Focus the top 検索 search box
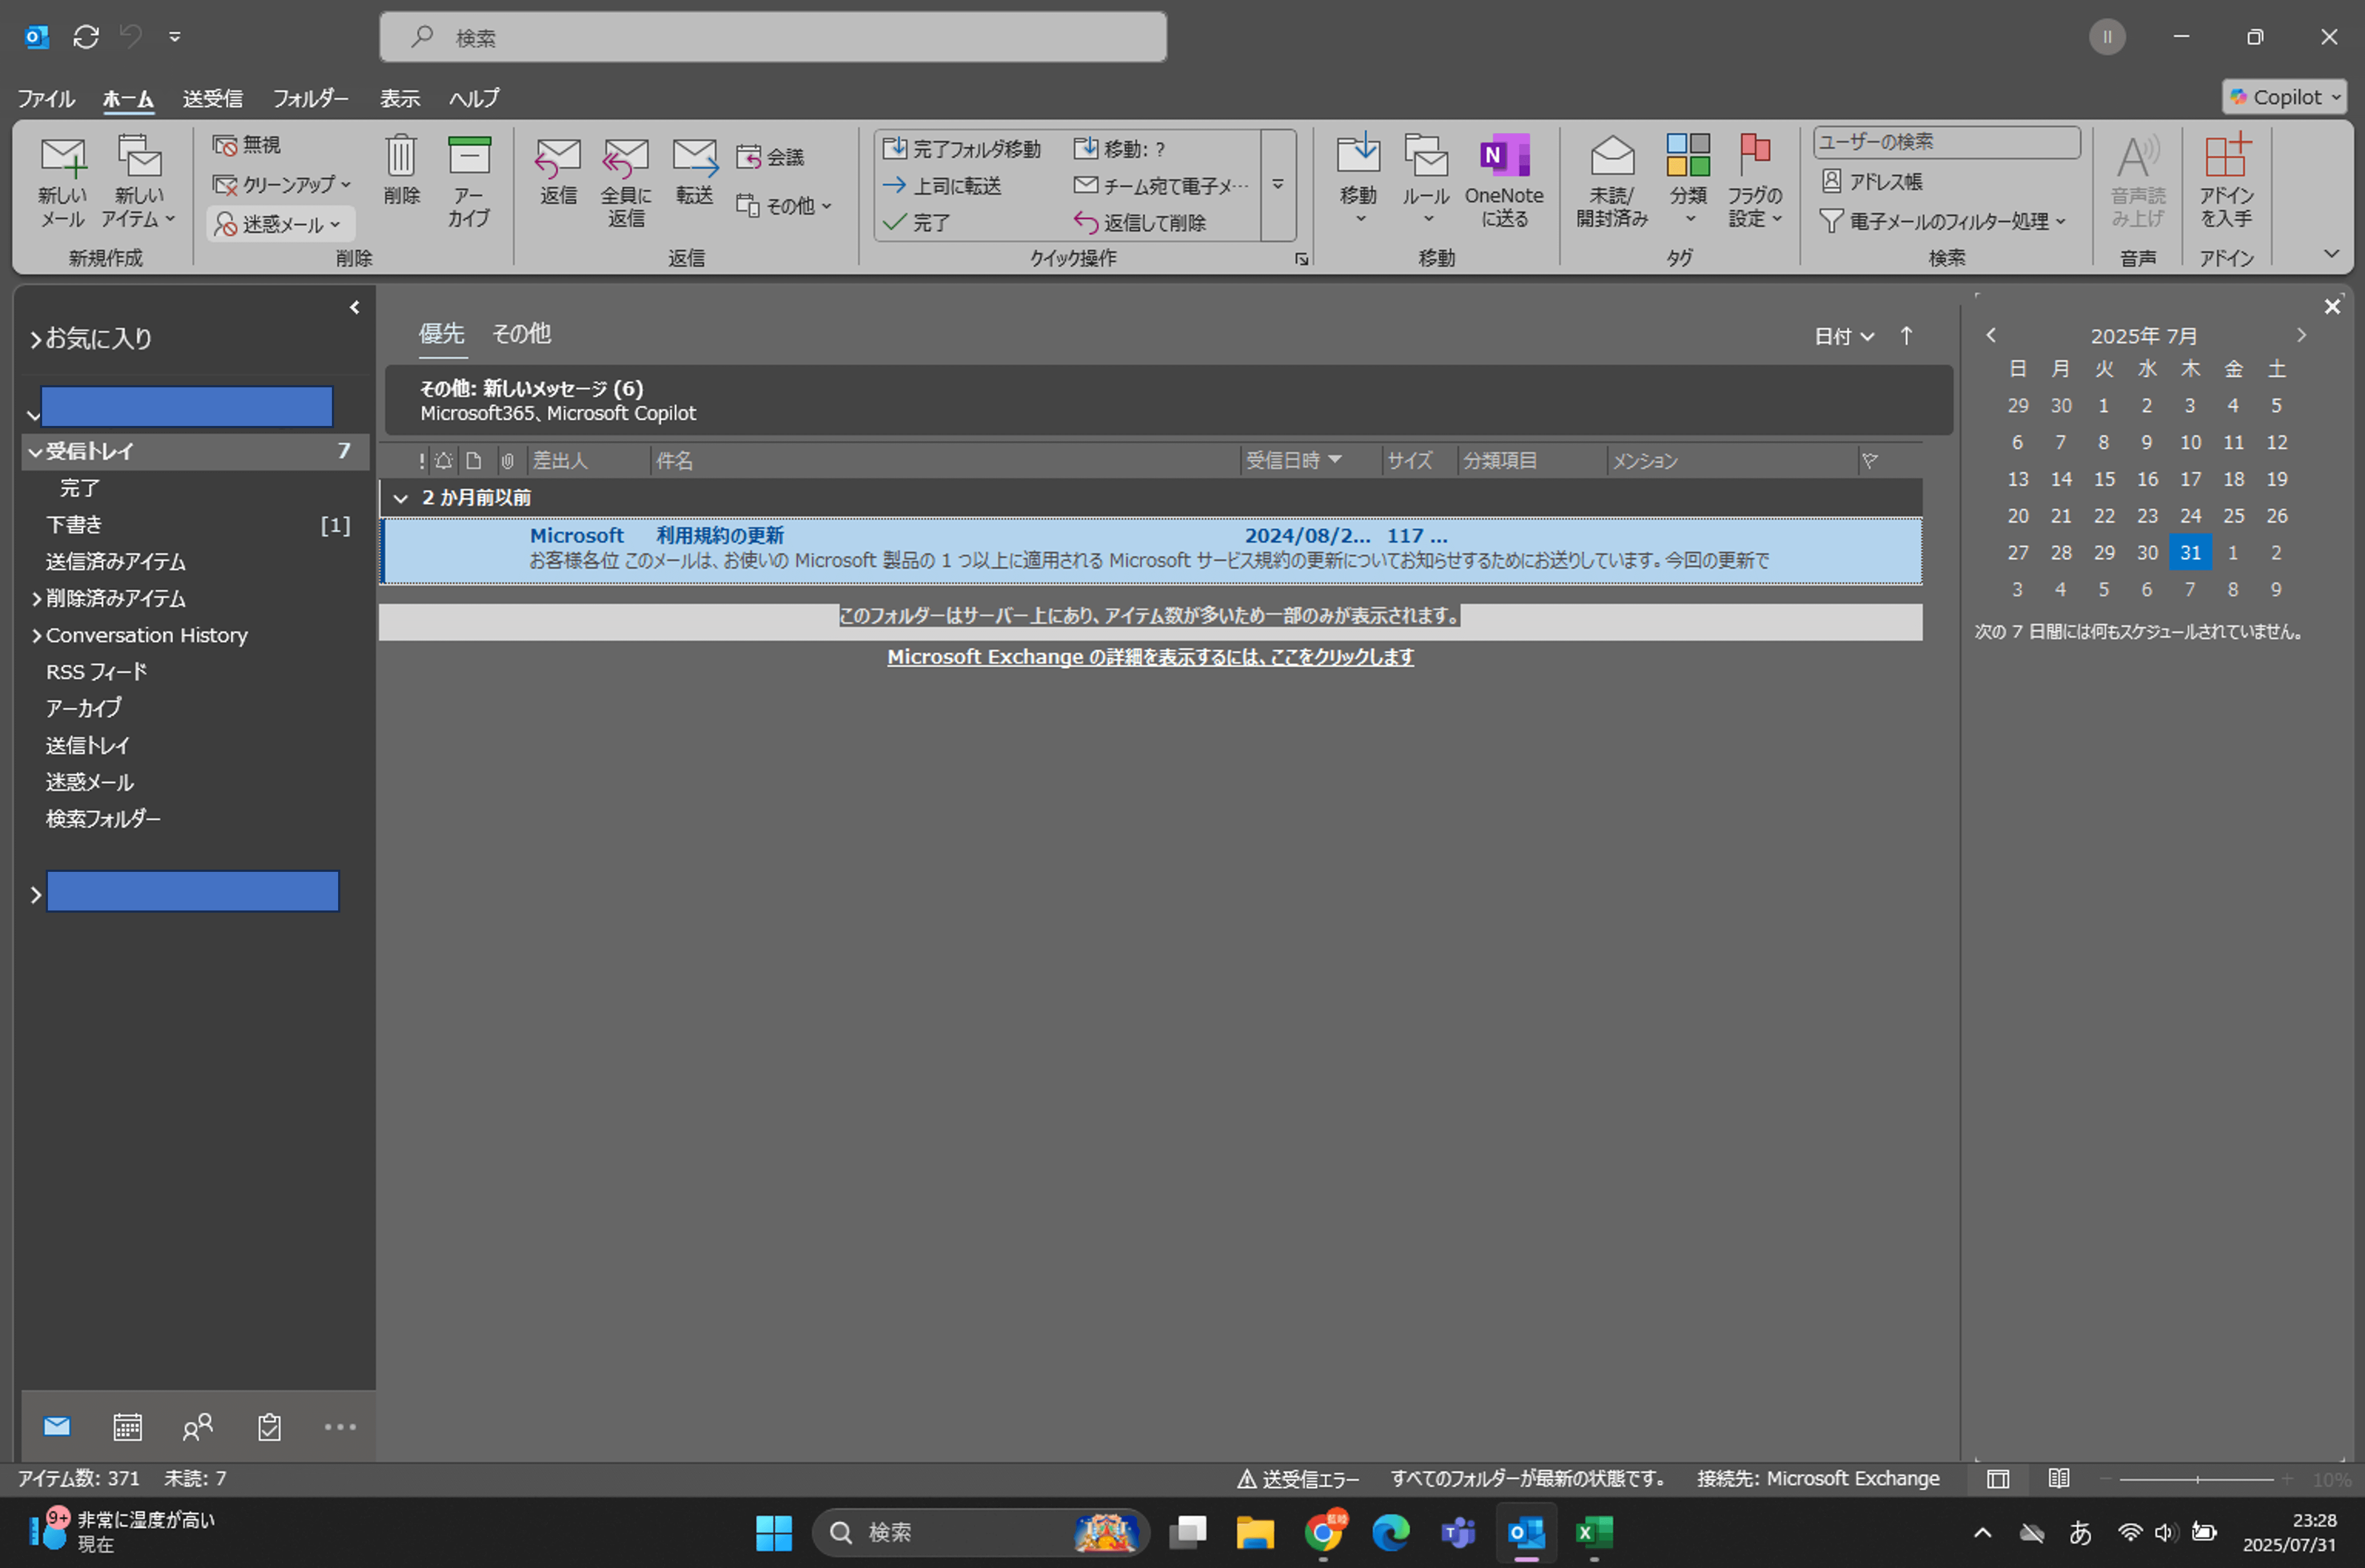The image size is (2365, 1568). pyautogui.click(x=773, y=37)
